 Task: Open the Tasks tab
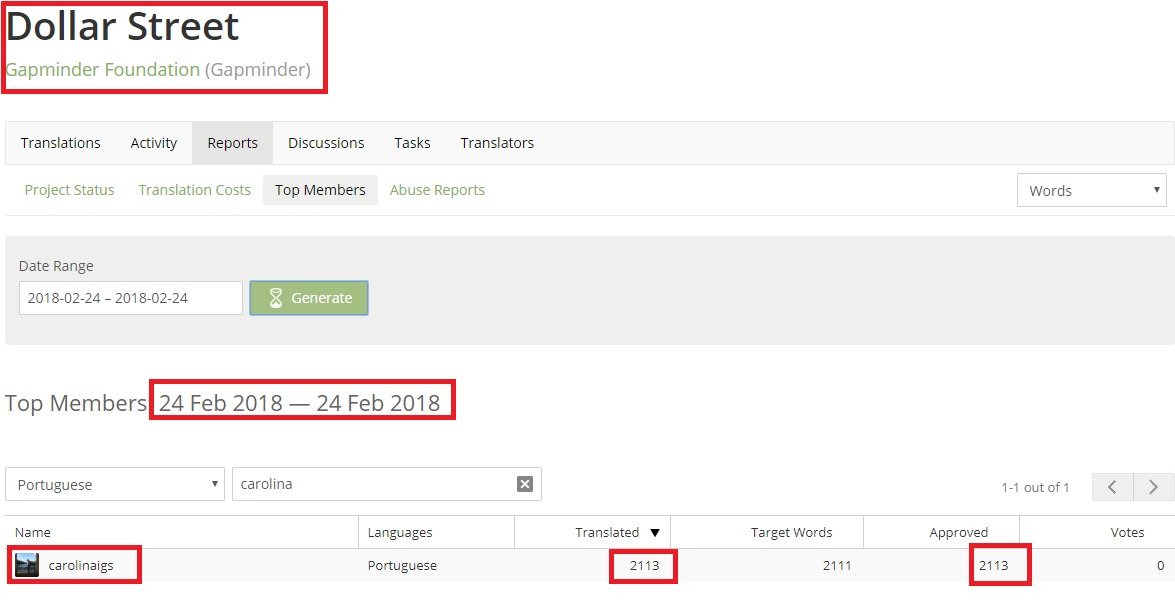(x=412, y=143)
